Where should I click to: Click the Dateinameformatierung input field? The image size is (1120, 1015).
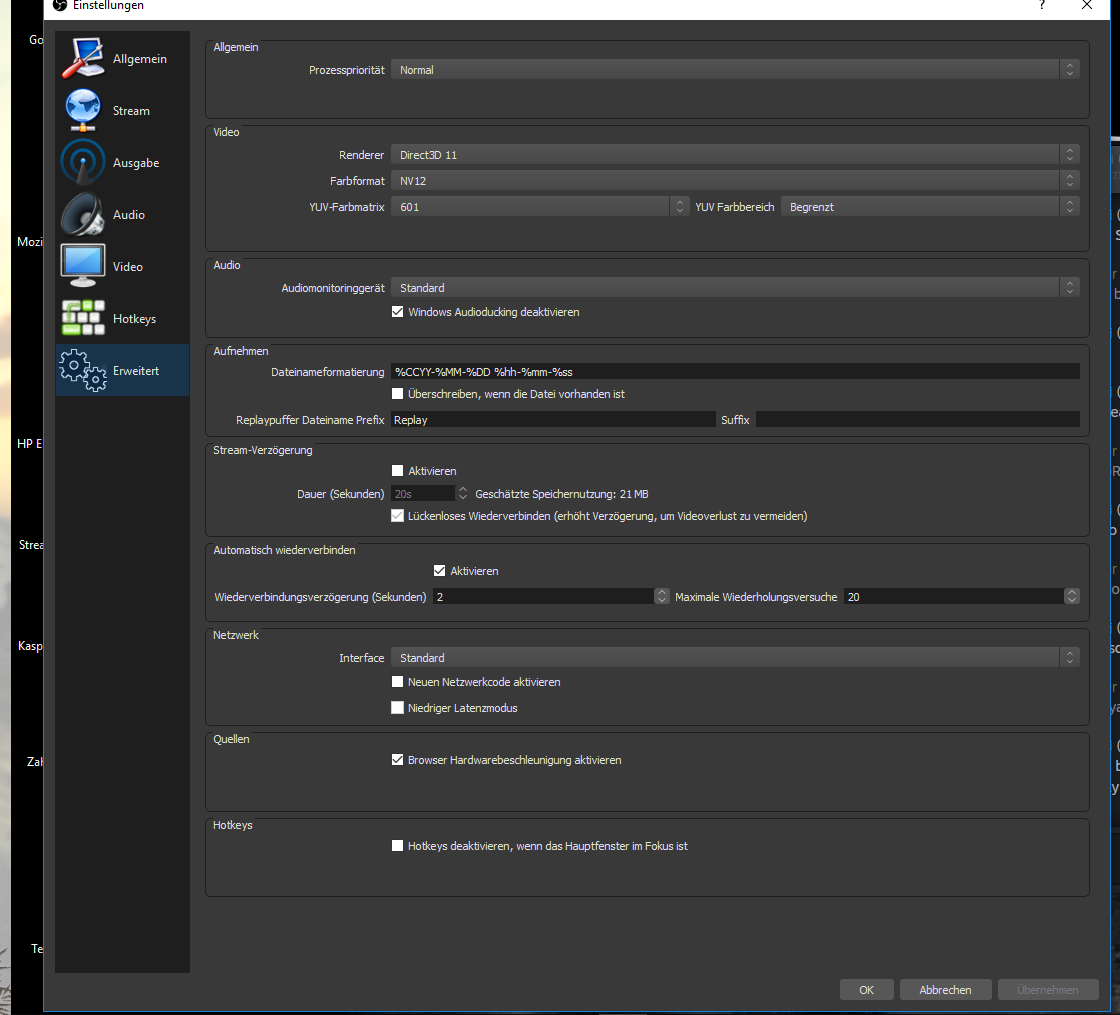735,372
